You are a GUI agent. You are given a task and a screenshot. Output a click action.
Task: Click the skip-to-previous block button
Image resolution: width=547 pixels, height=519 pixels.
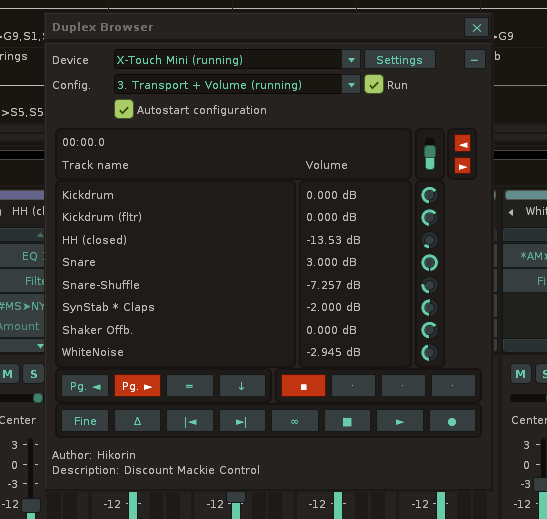[x=190, y=421]
